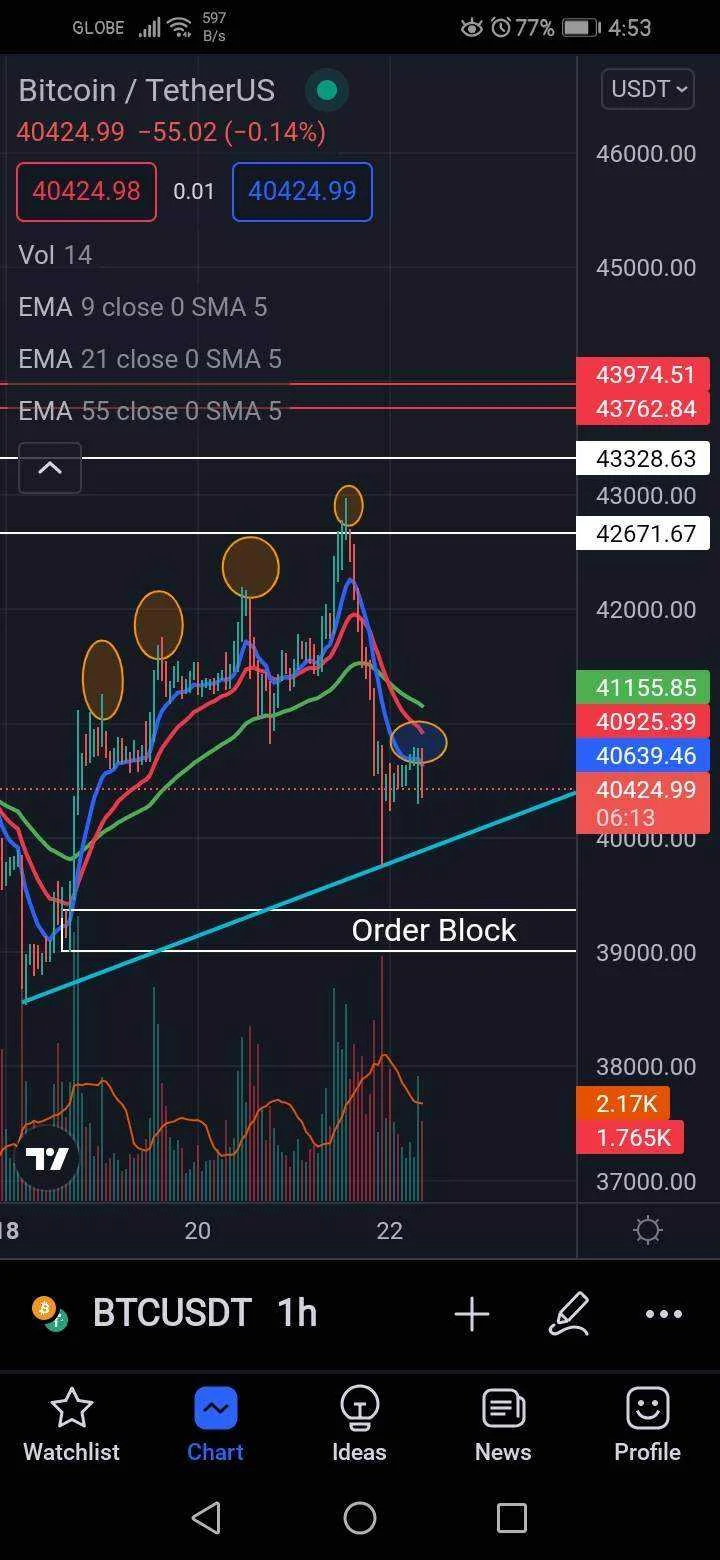Open the drawing tools pencil icon

(x=568, y=1314)
